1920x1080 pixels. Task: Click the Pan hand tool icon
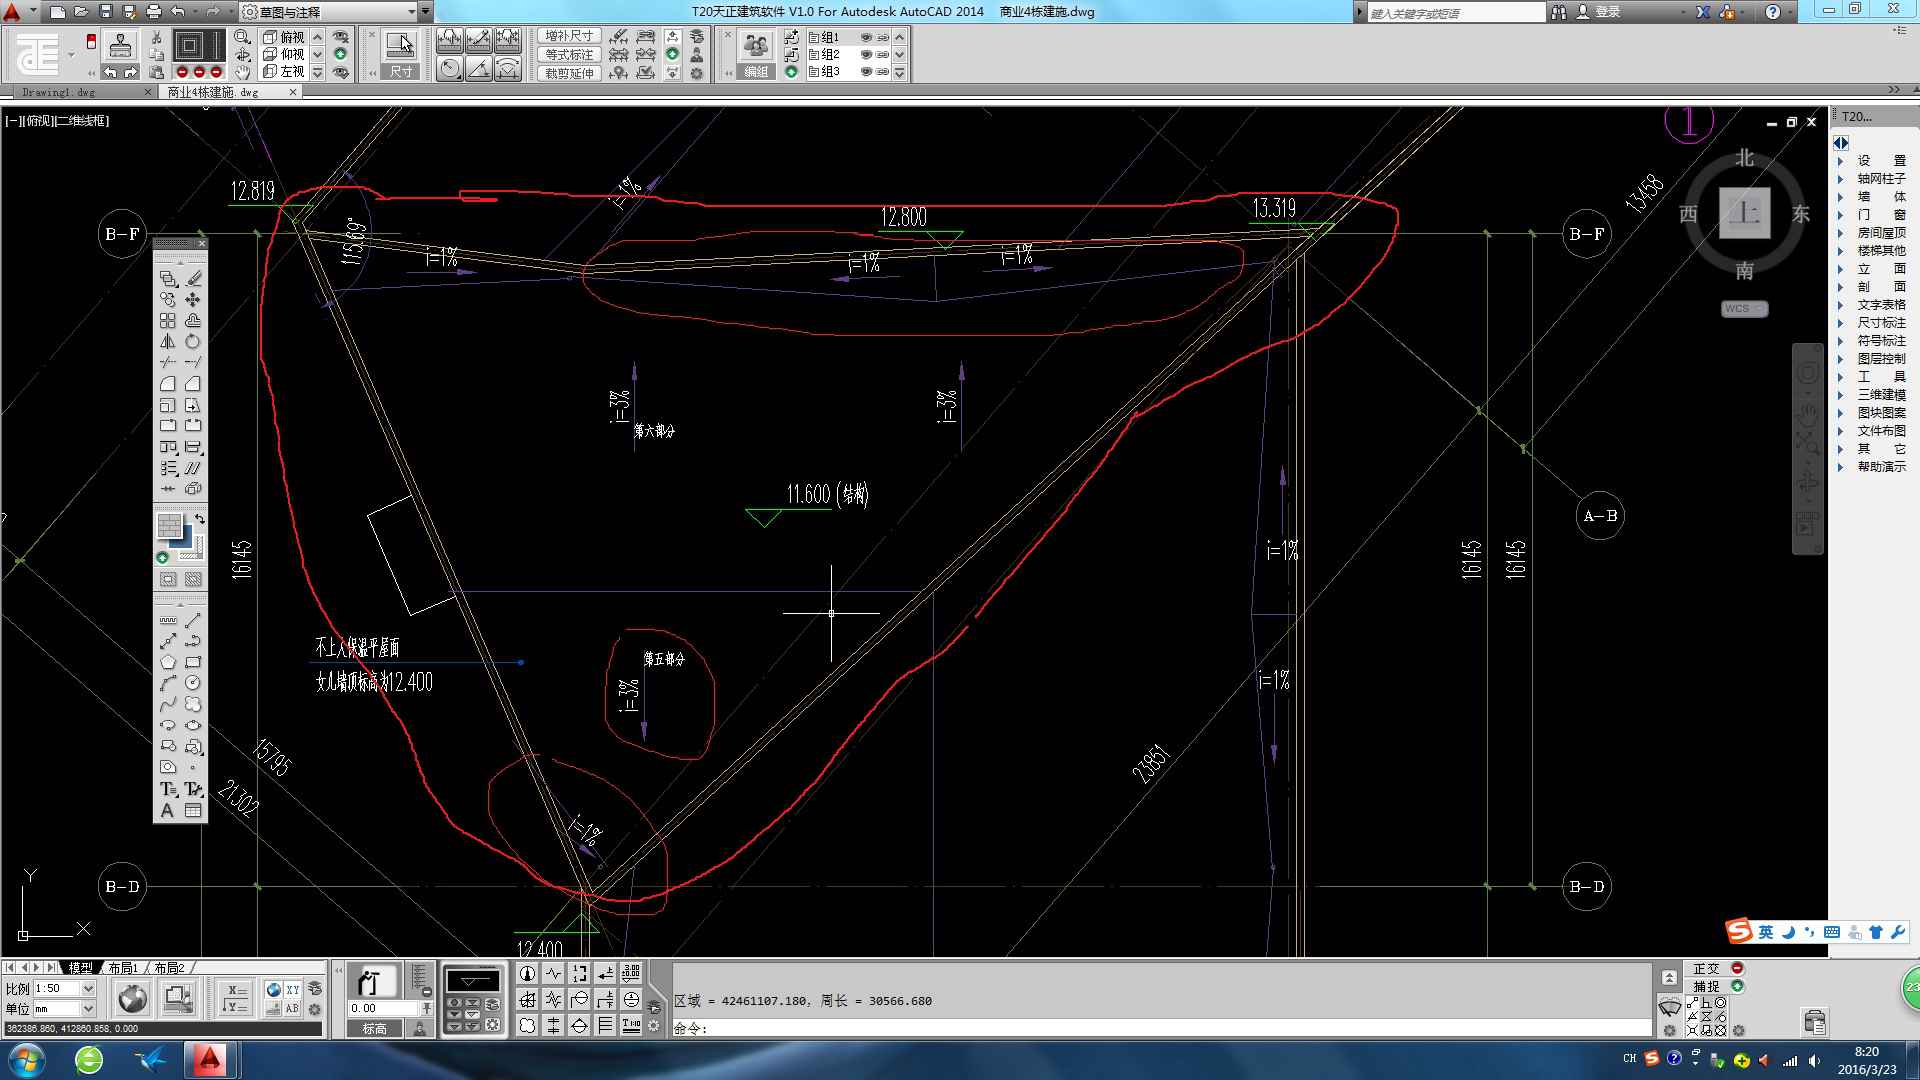(242, 72)
